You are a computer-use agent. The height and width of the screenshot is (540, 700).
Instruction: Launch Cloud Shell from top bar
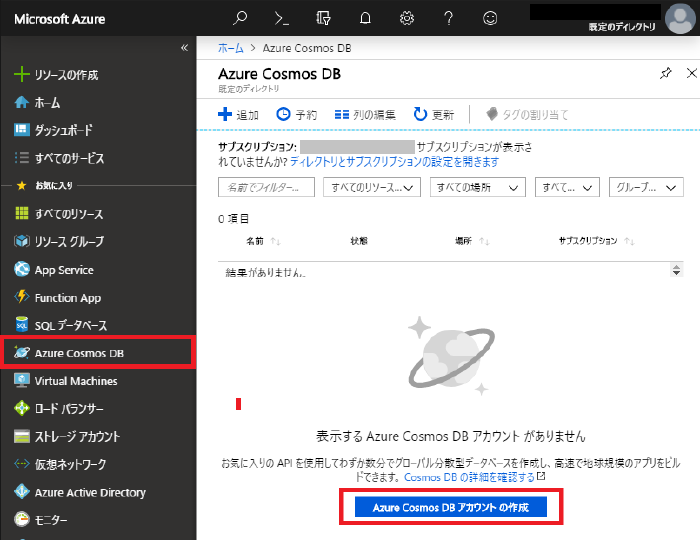click(281, 18)
